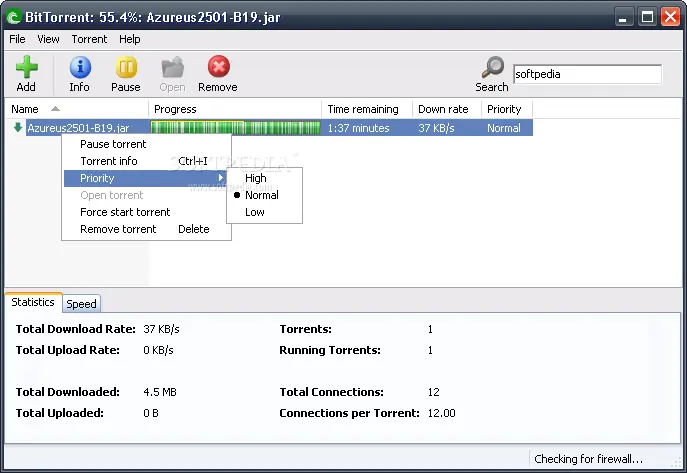Click the greyed Open folder icon

pyautogui.click(x=173, y=67)
